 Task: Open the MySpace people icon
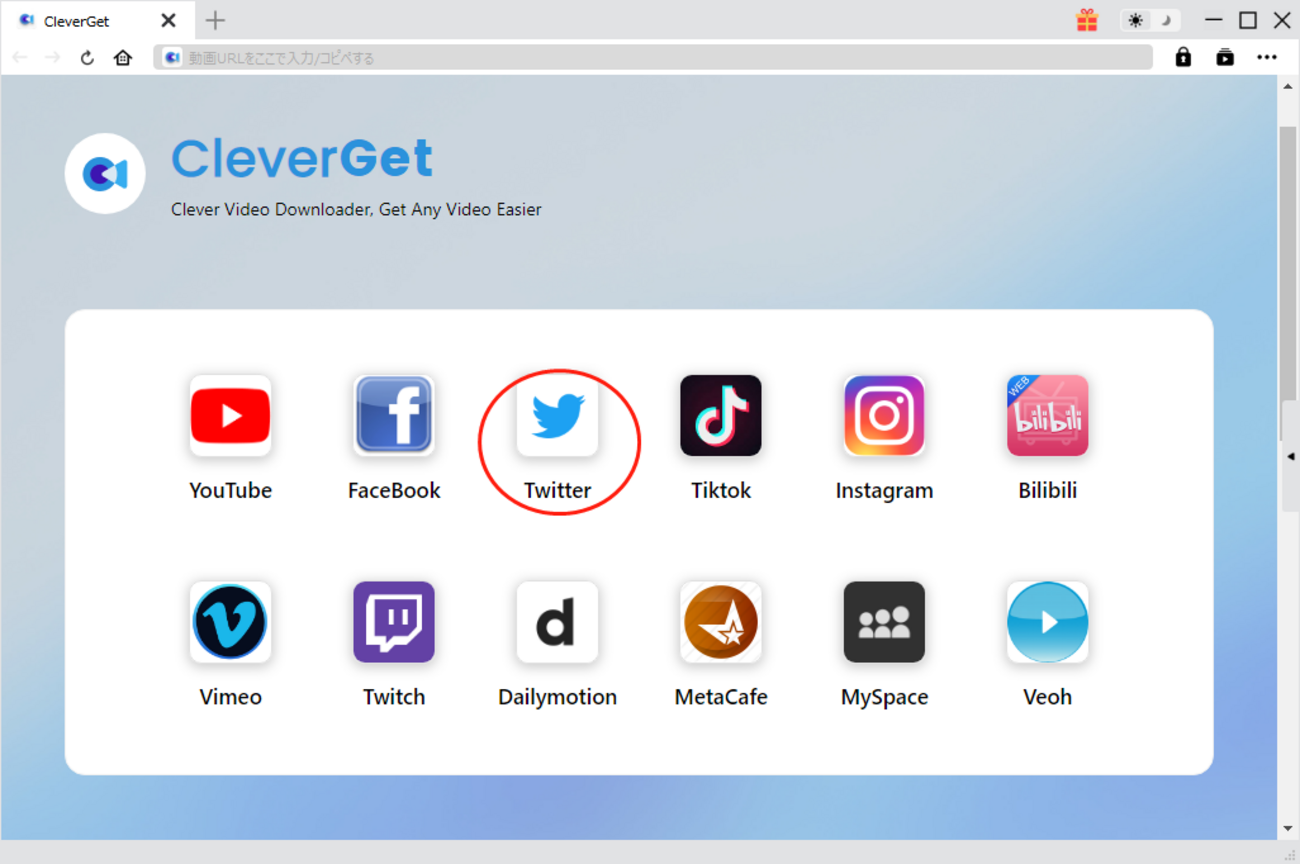click(884, 622)
